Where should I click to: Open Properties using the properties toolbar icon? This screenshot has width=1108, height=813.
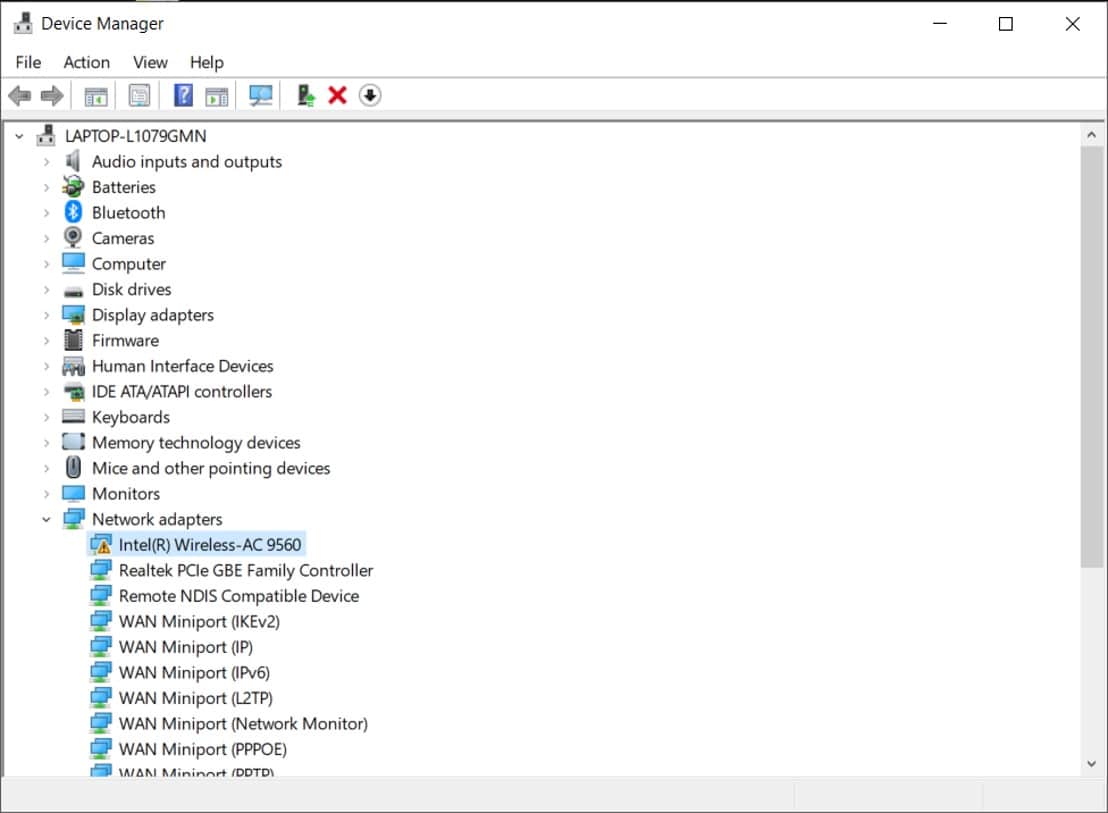[139, 95]
